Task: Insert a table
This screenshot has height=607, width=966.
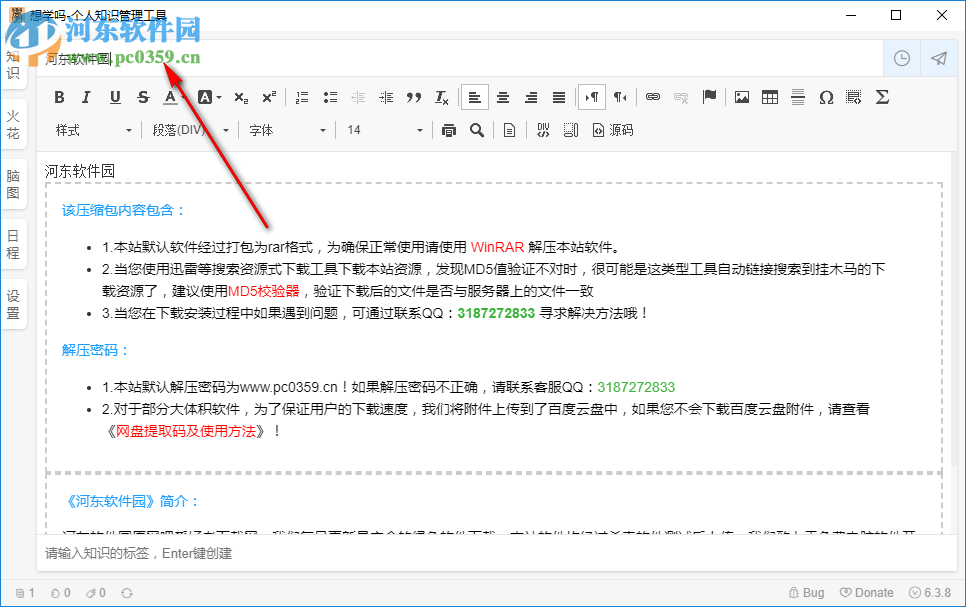Action: coord(768,97)
